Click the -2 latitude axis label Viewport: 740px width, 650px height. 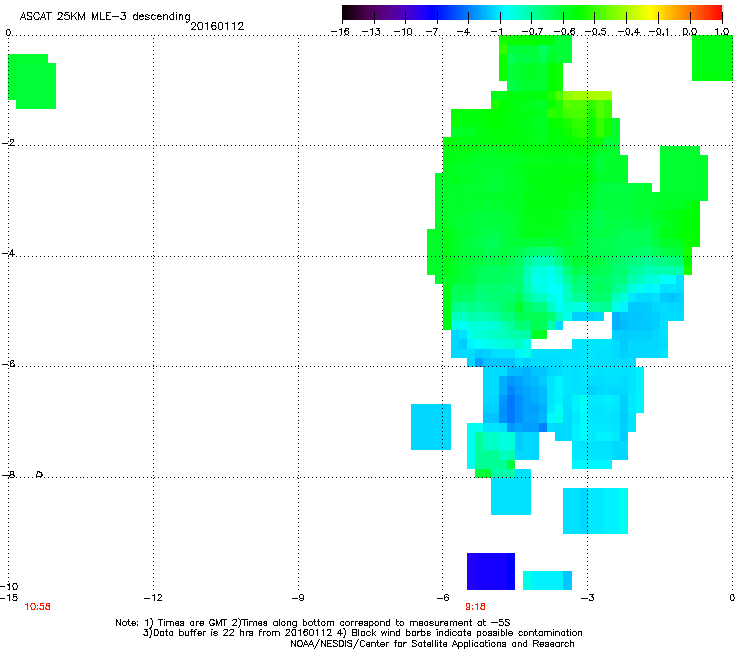click(x=8, y=143)
